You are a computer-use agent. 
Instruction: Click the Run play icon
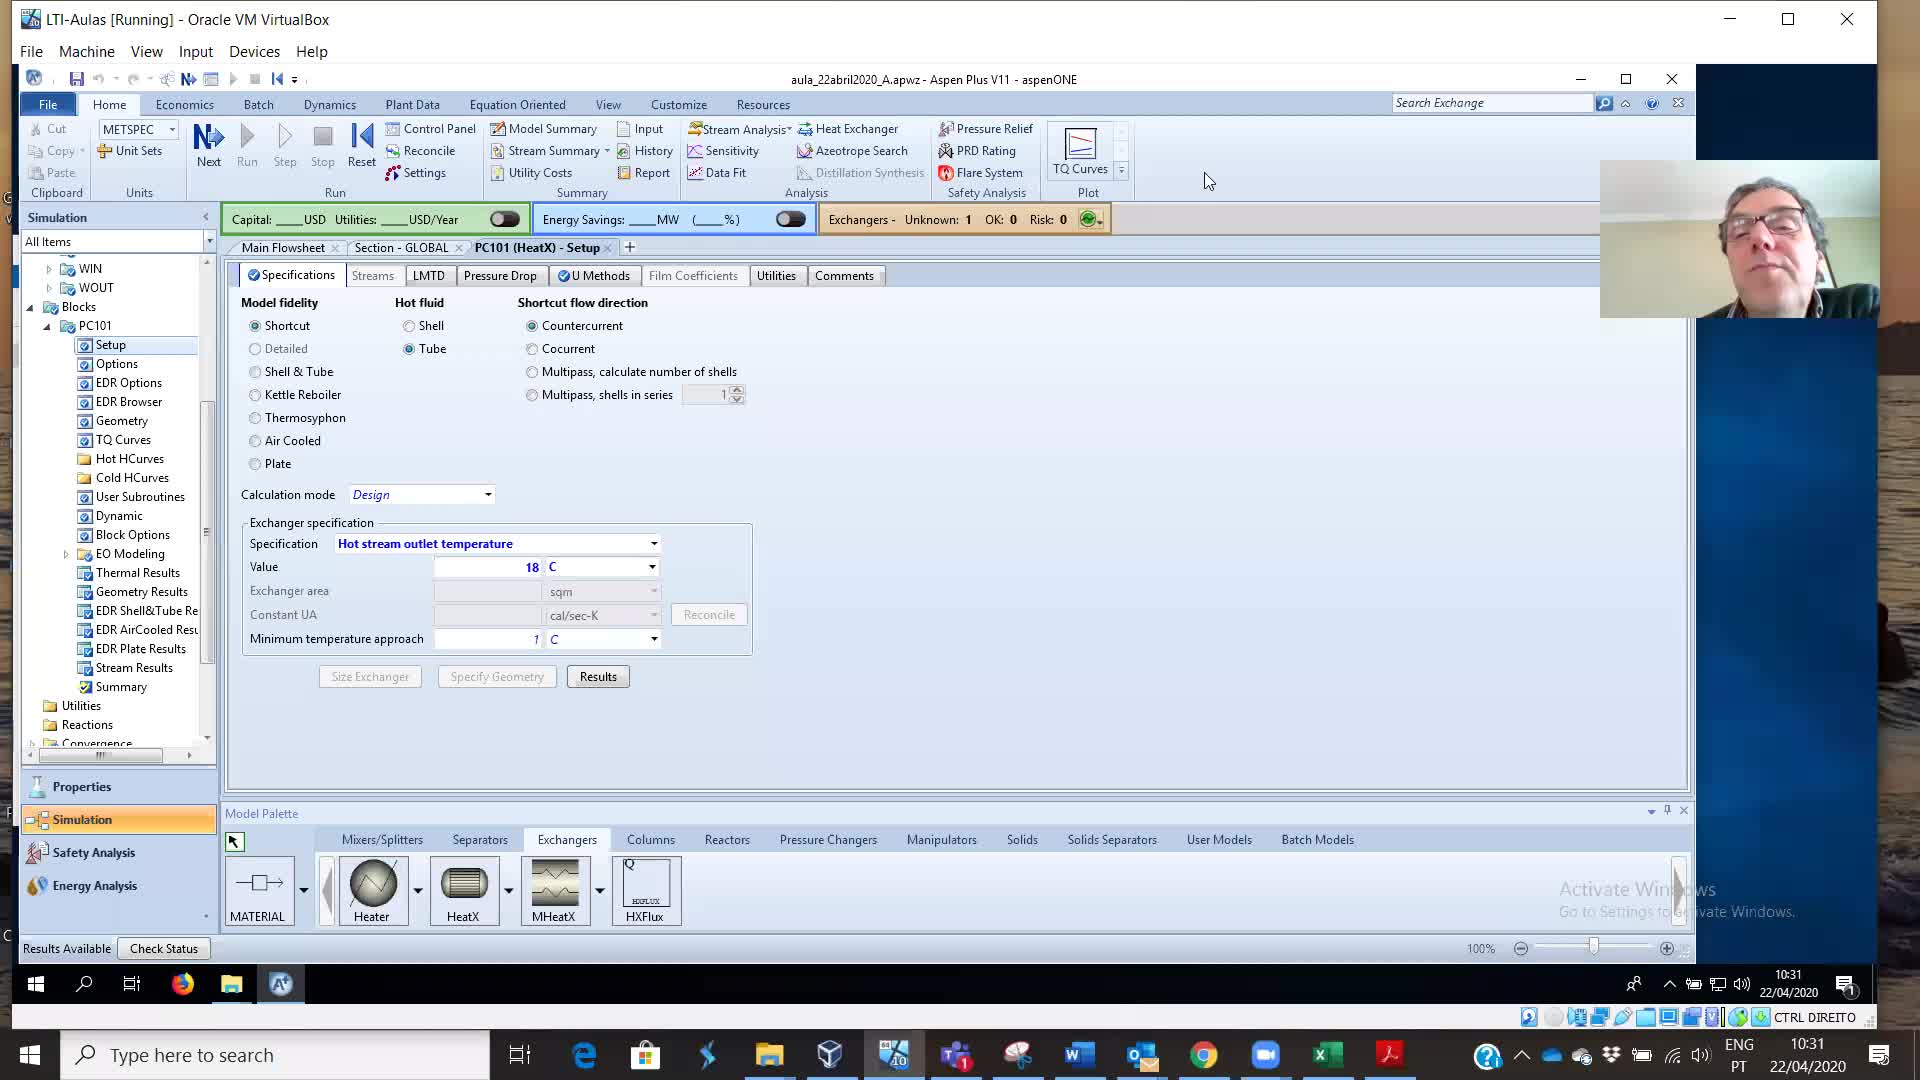(247, 145)
